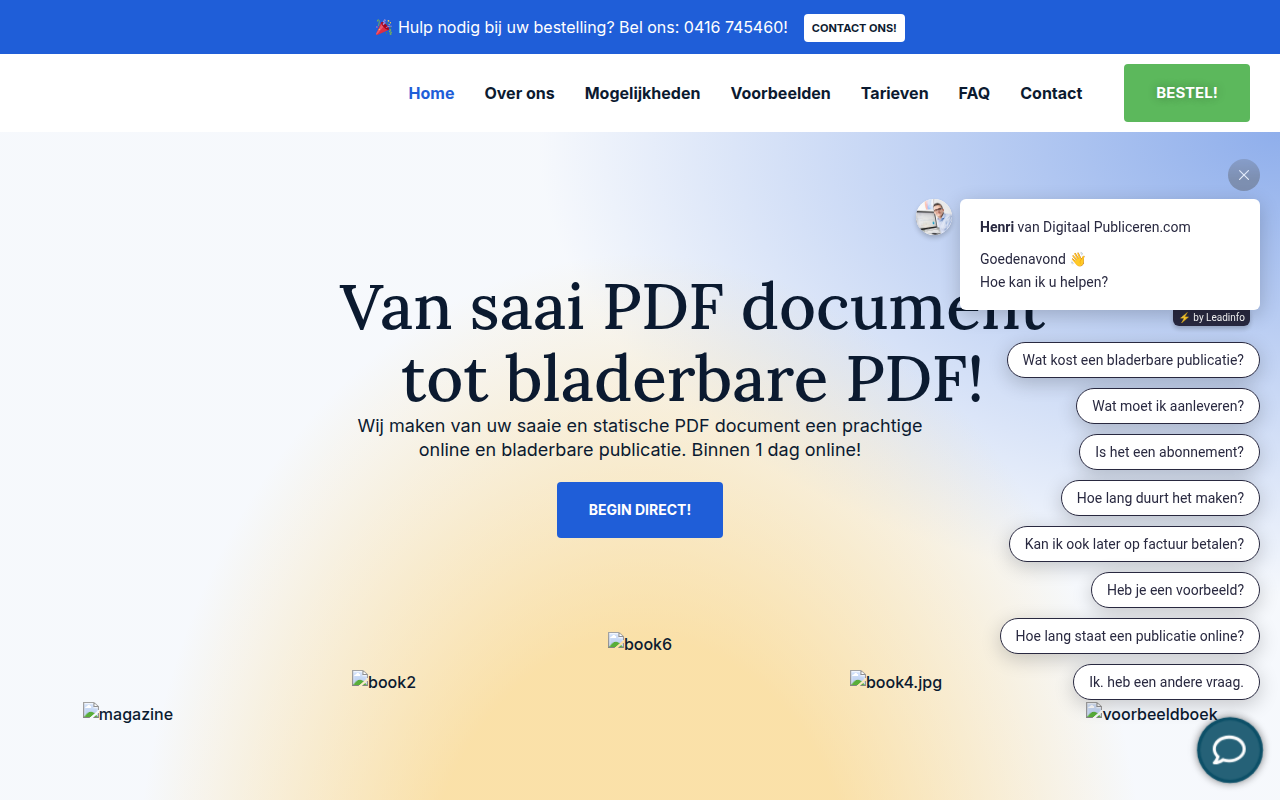
Task: Click the broken book2 image
Action: [x=384, y=682]
